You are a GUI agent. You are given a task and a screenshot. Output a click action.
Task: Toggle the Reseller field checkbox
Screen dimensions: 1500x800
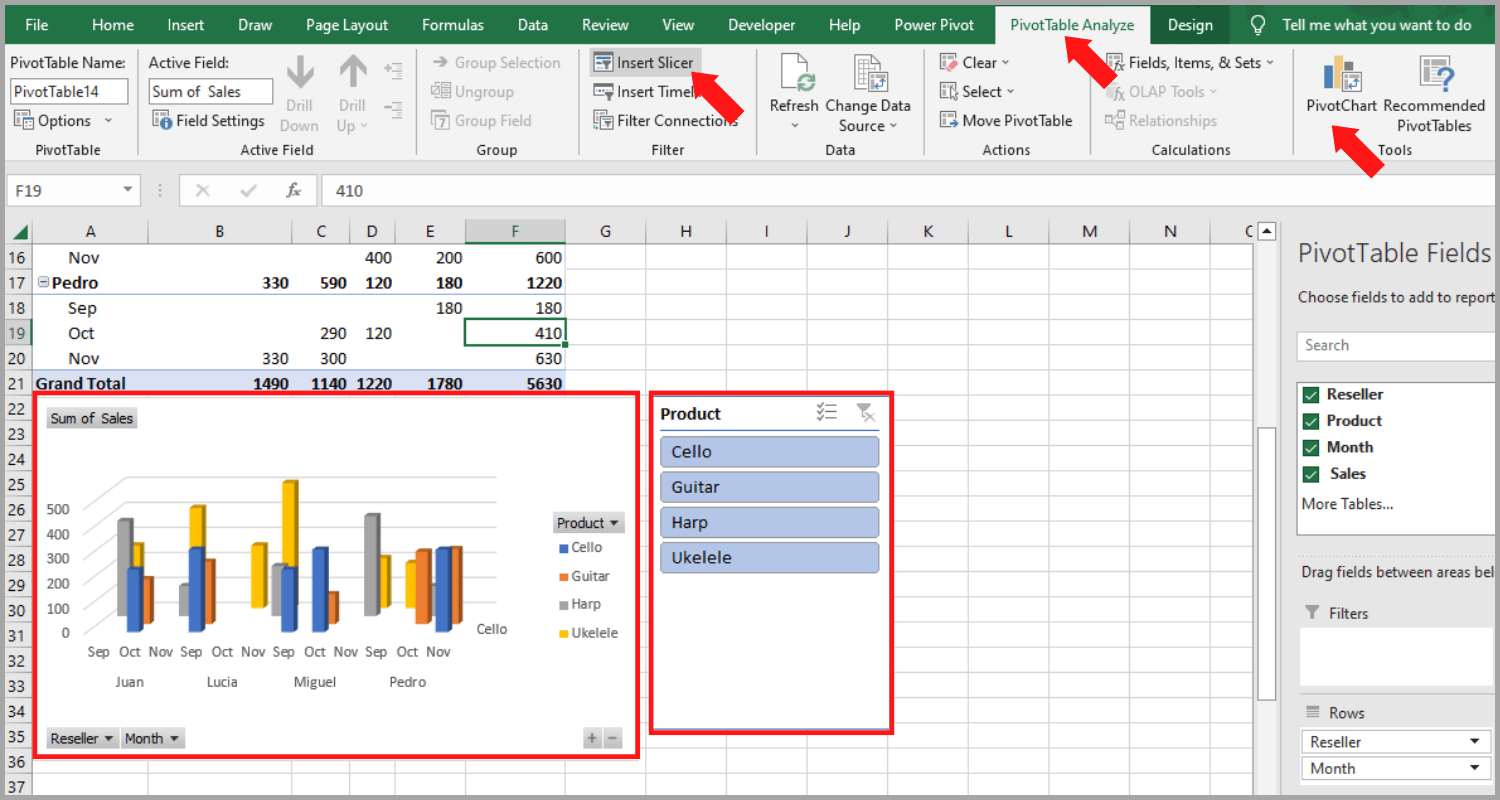click(x=1311, y=394)
